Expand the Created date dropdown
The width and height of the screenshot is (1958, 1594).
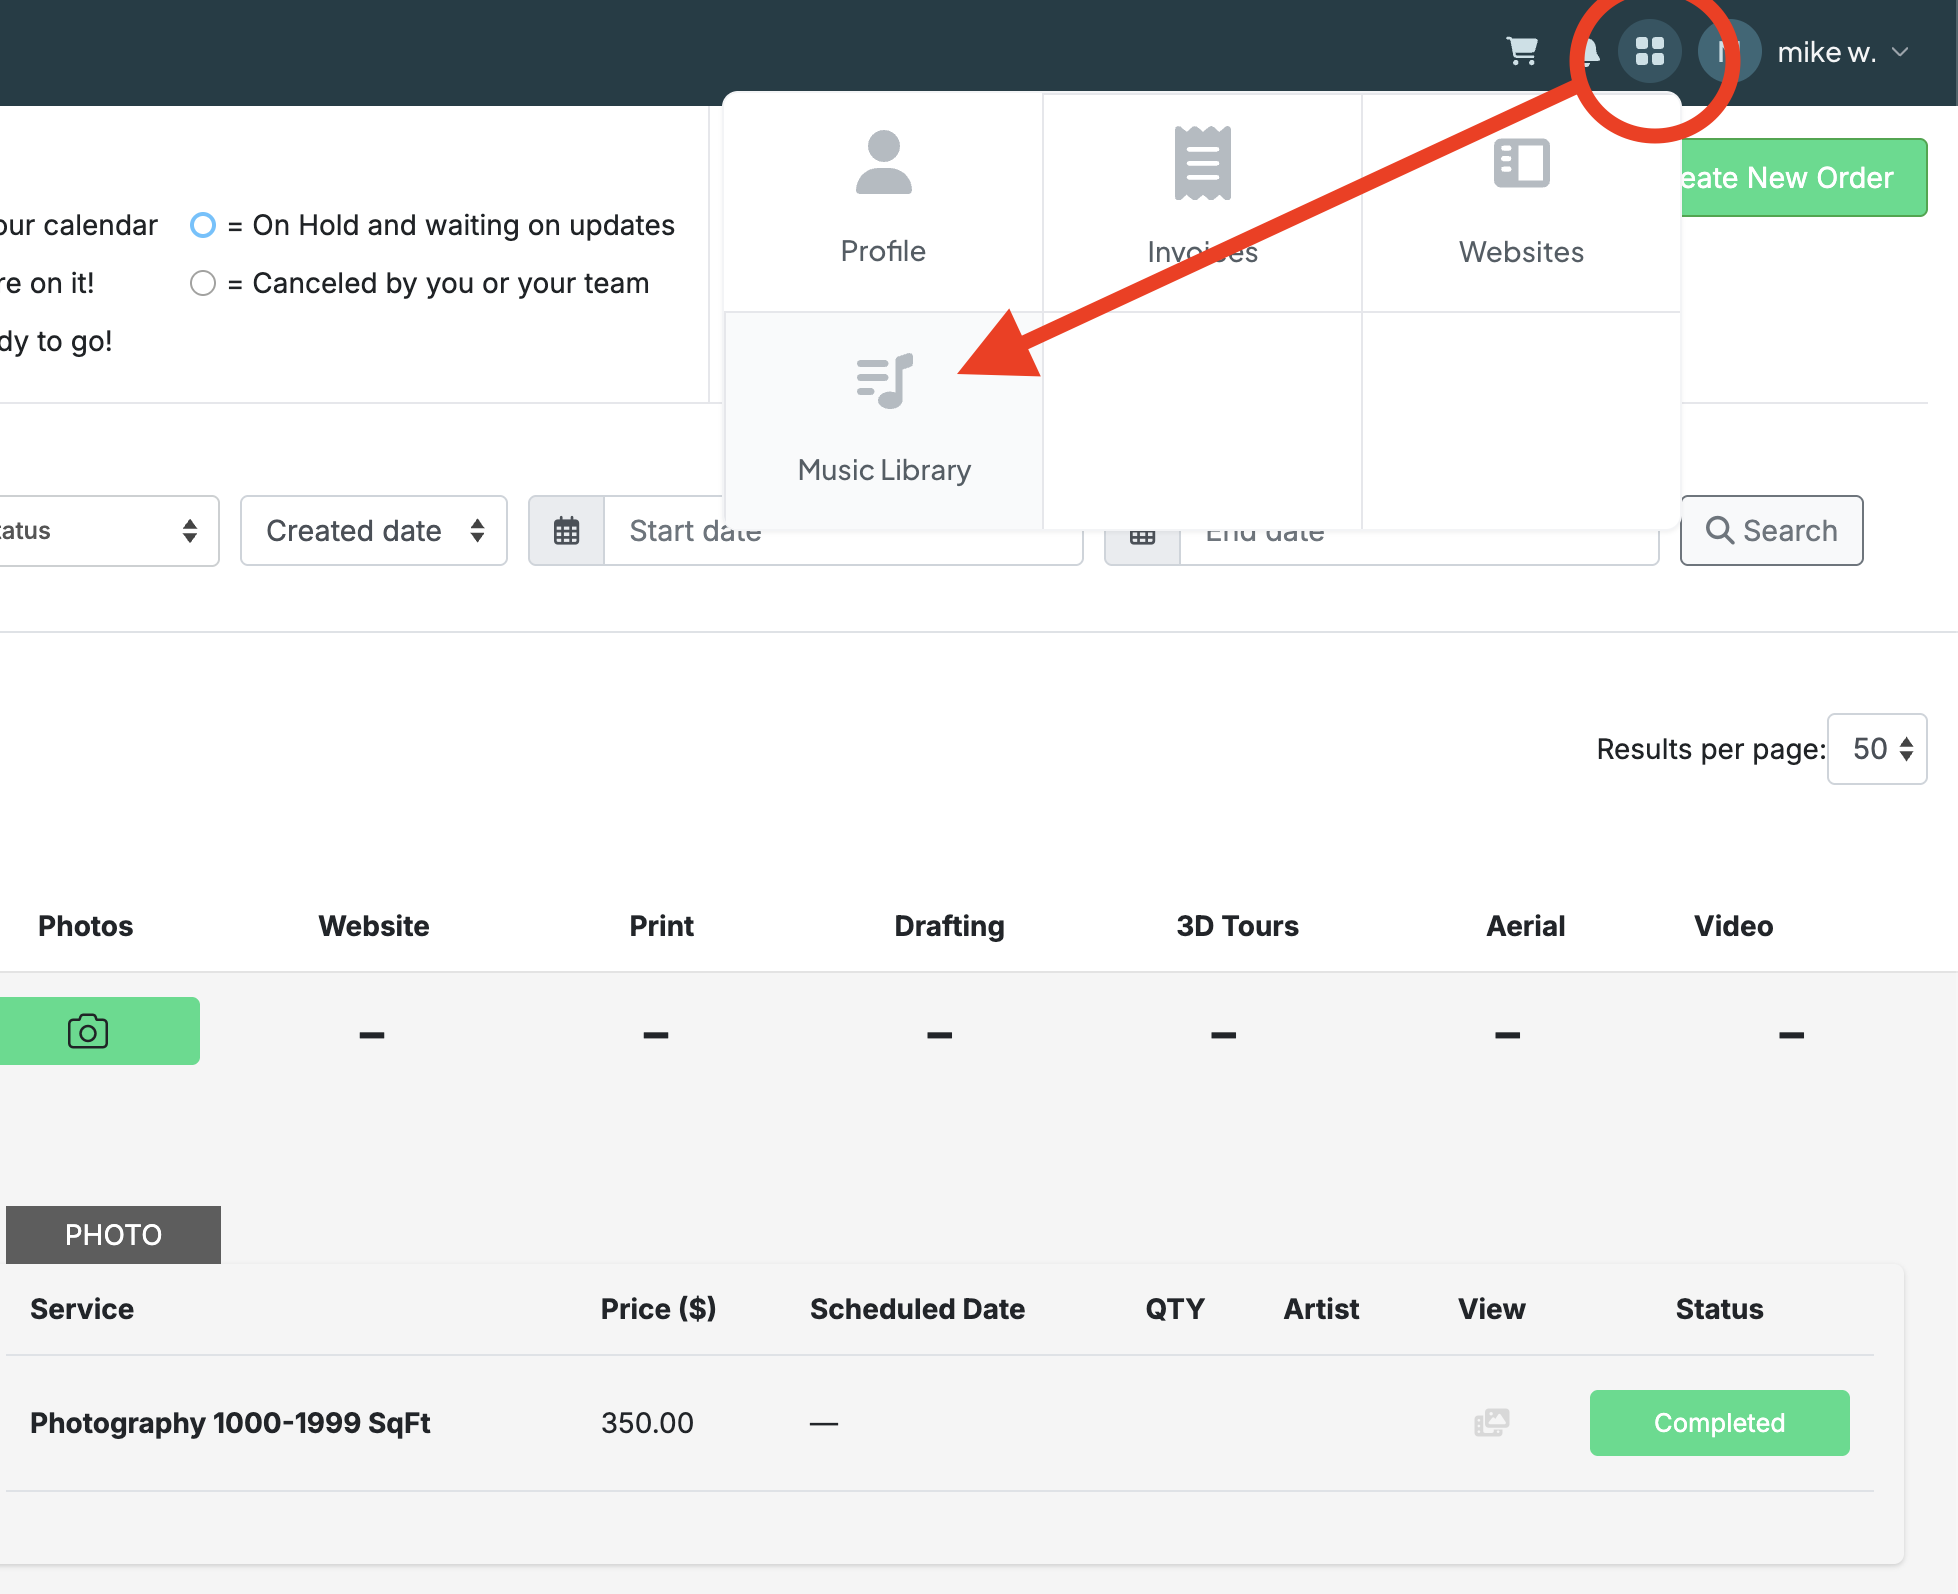click(x=374, y=531)
